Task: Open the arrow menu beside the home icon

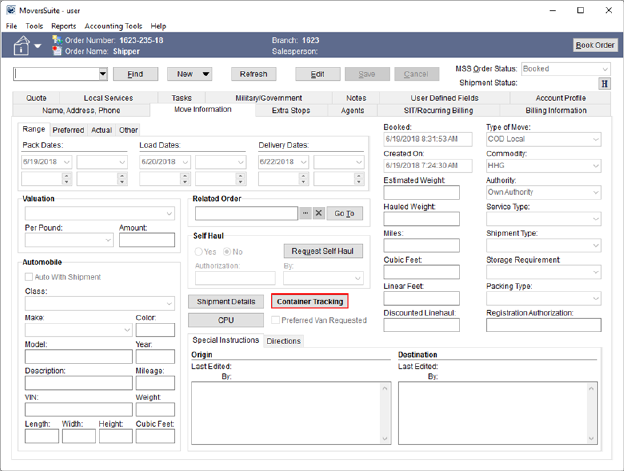Action: click(x=39, y=46)
